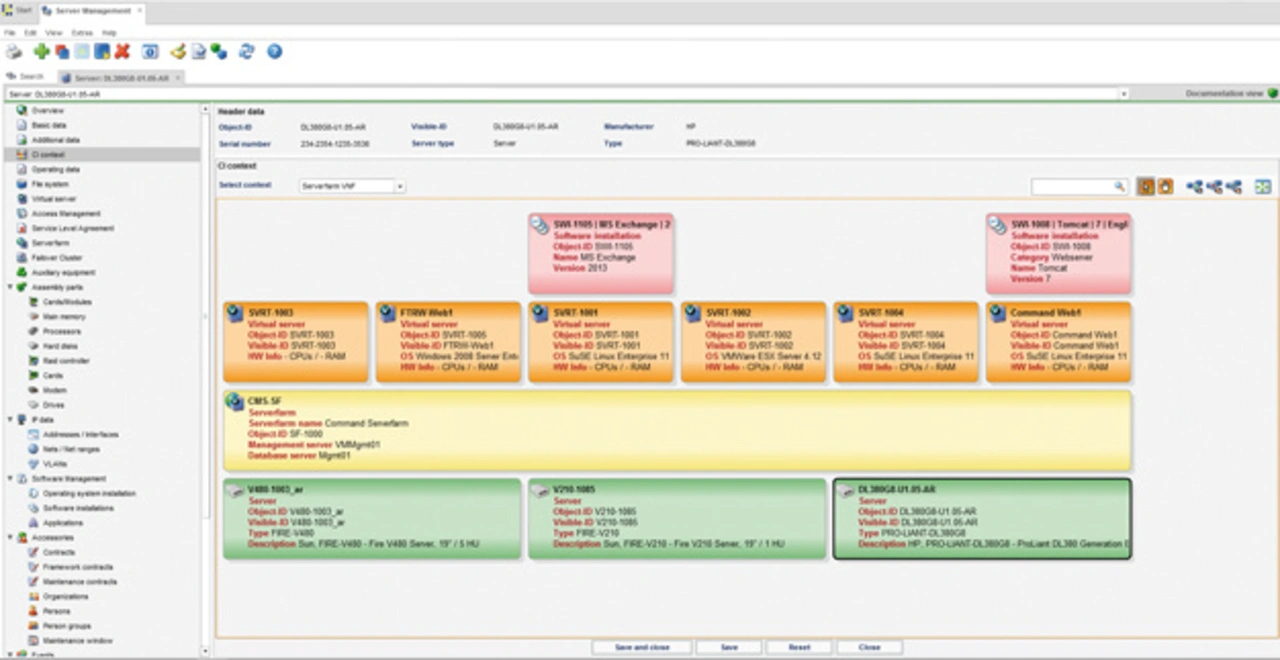Click the green plus add icon
Image resolution: width=1280 pixels, height=660 pixels.
pos(41,52)
